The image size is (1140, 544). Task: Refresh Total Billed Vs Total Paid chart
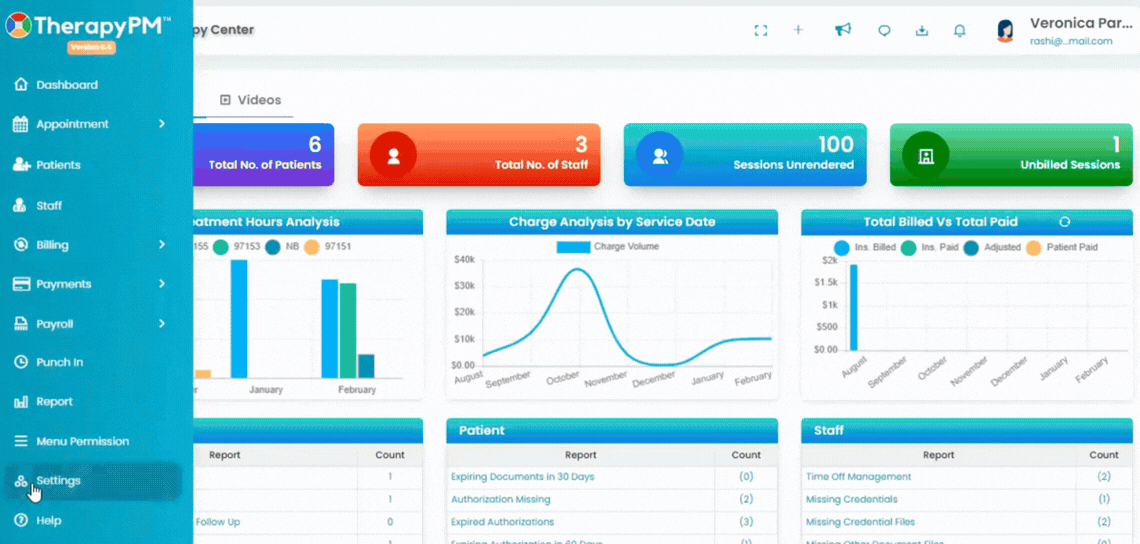point(1065,222)
